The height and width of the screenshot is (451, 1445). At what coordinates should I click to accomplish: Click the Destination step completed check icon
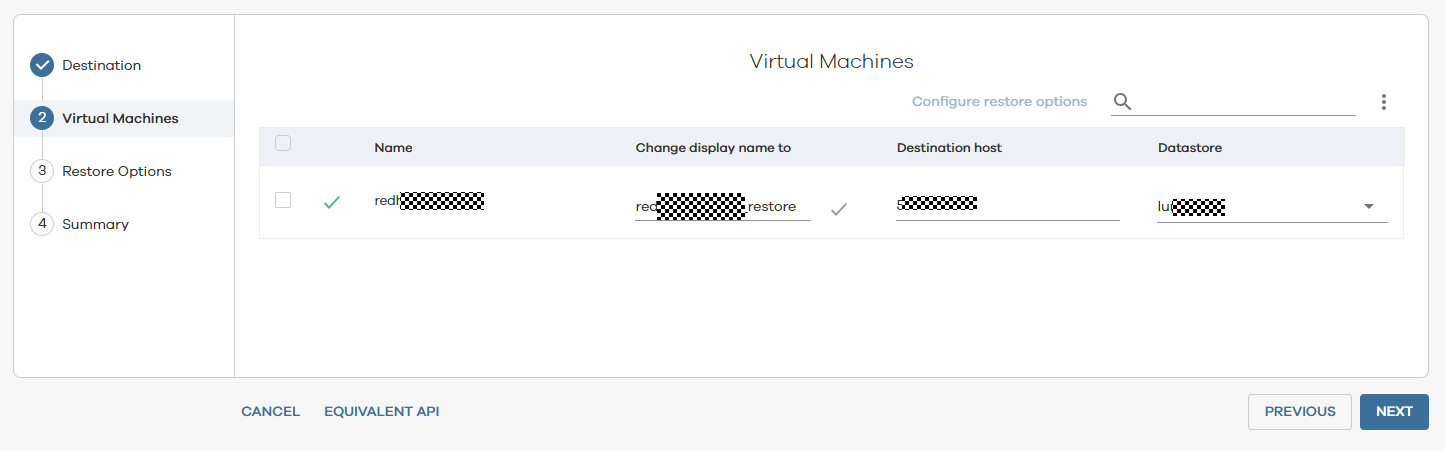[x=42, y=65]
